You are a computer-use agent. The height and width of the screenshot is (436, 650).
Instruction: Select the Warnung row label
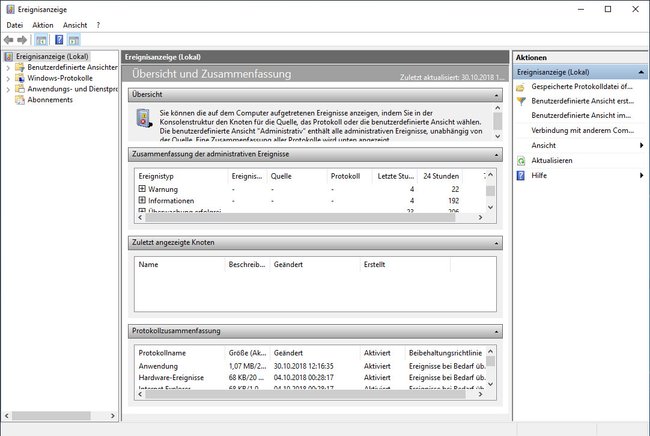coord(163,189)
